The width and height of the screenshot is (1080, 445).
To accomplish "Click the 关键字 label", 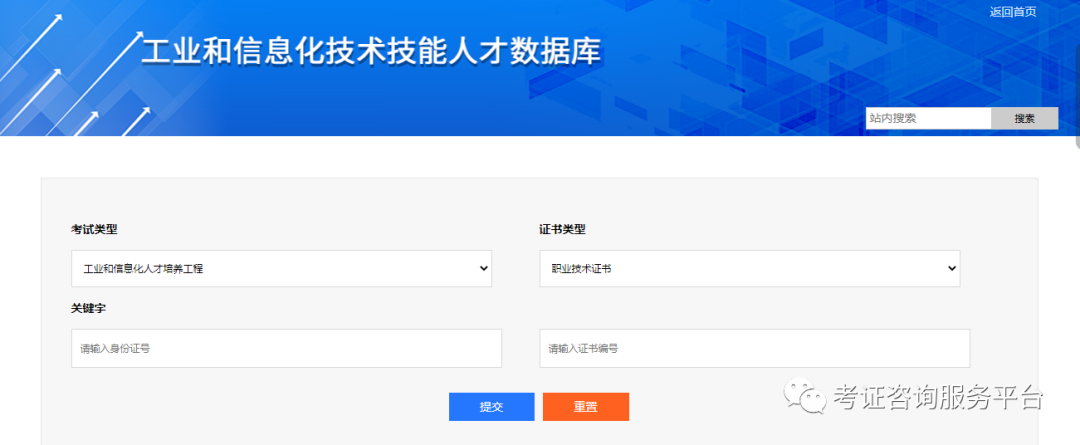I will coord(89,309).
